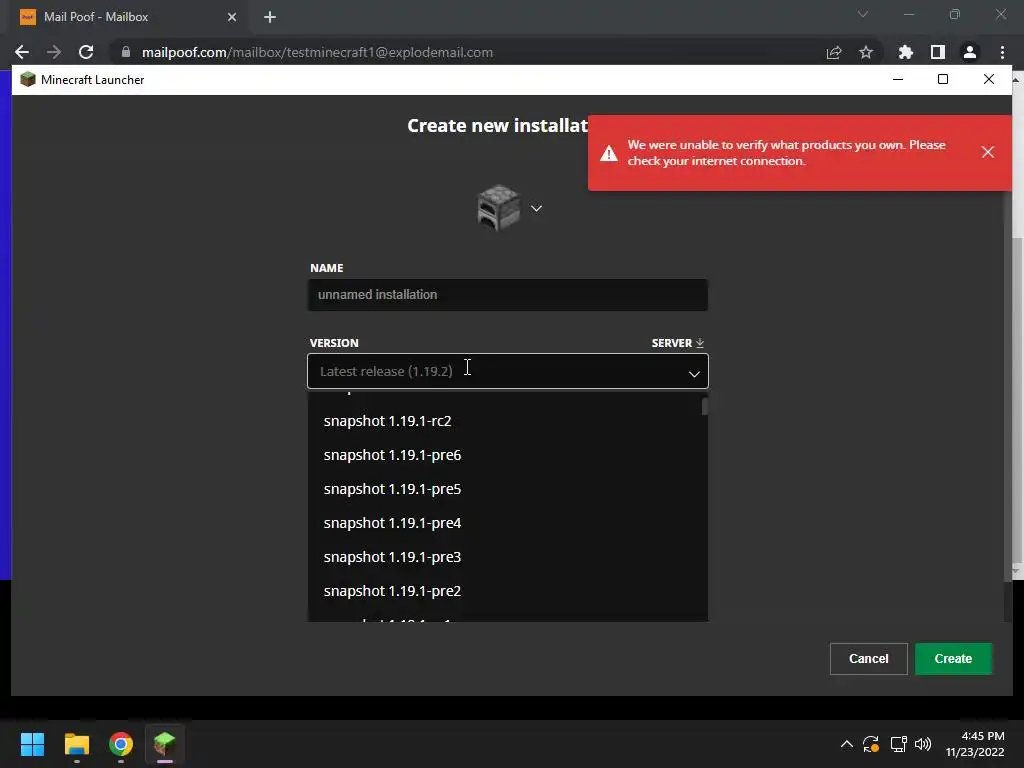
Task: Click the Minecraft Launcher title bar icon
Action: pyautogui.click(x=27, y=80)
